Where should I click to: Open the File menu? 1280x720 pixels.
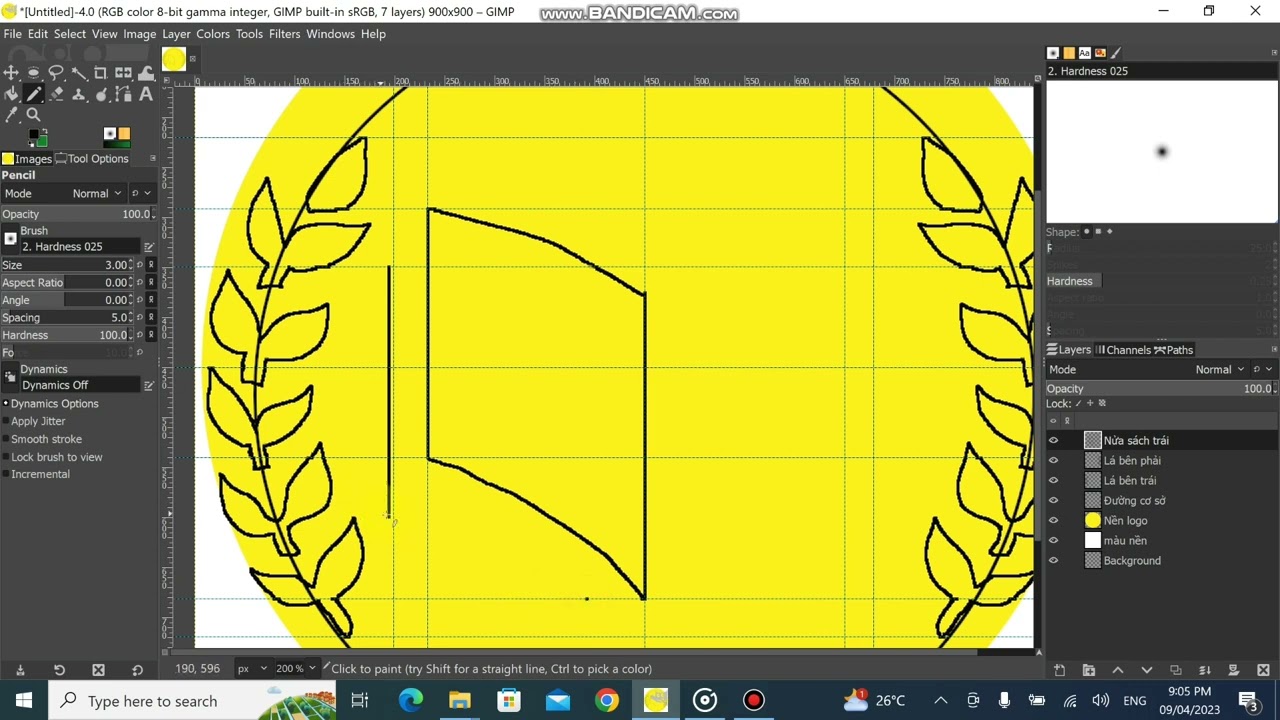[12, 34]
